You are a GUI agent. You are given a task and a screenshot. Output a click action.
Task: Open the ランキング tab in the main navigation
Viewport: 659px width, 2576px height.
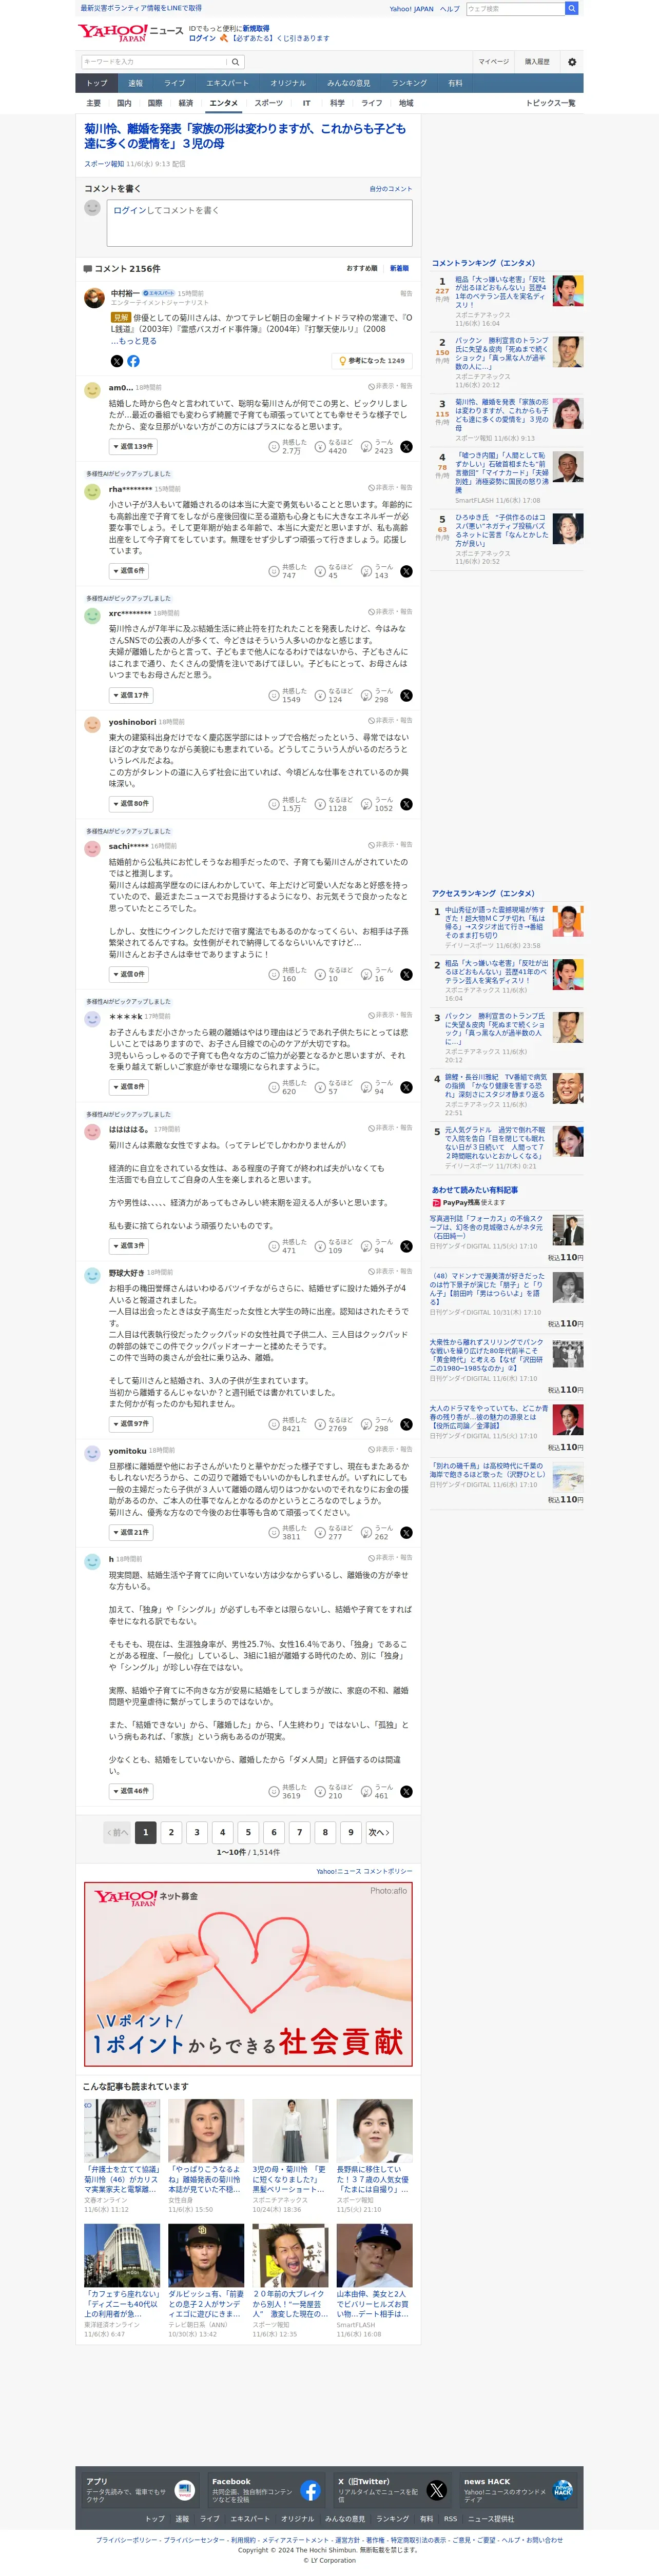[409, 83]
